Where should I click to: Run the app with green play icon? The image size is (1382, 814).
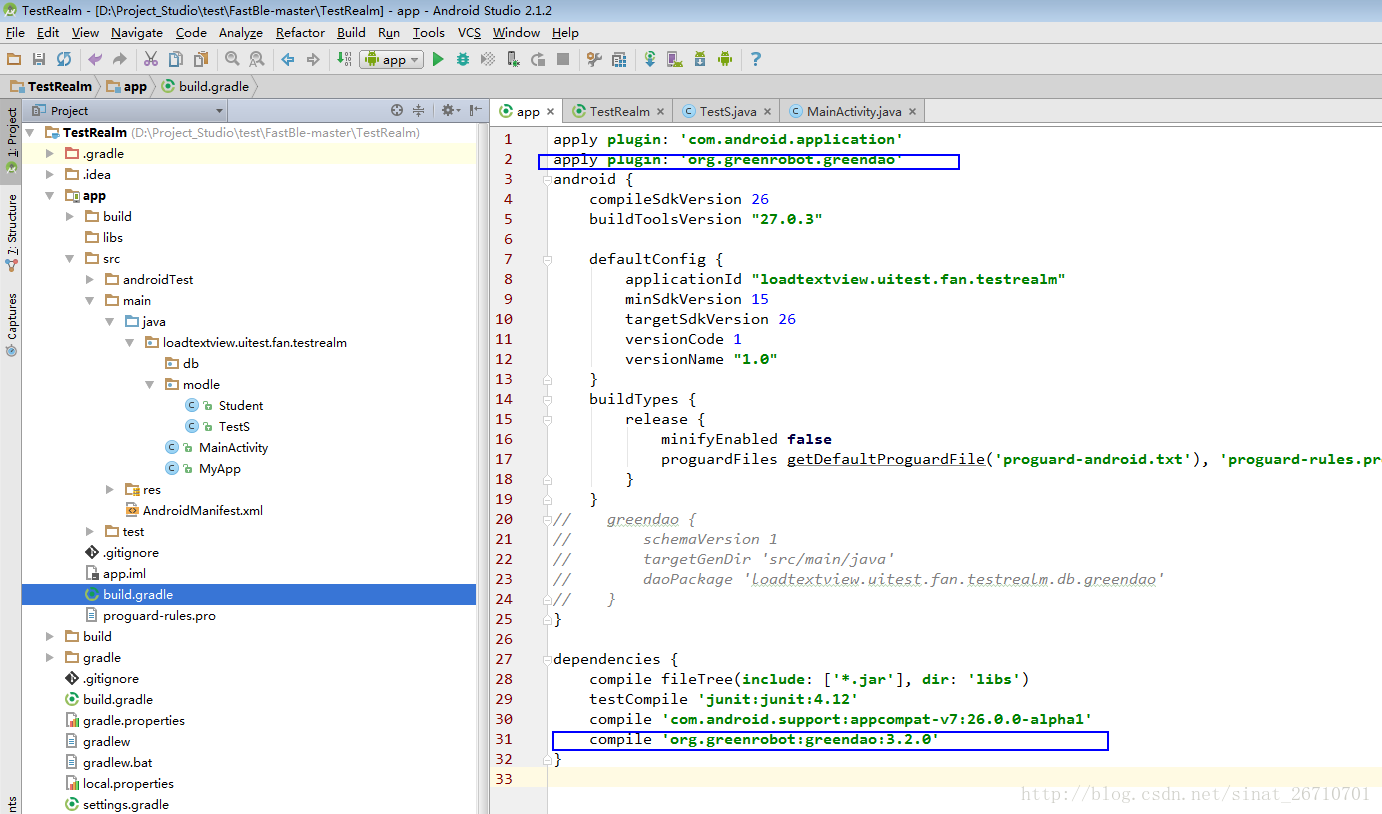click(438, 60)
